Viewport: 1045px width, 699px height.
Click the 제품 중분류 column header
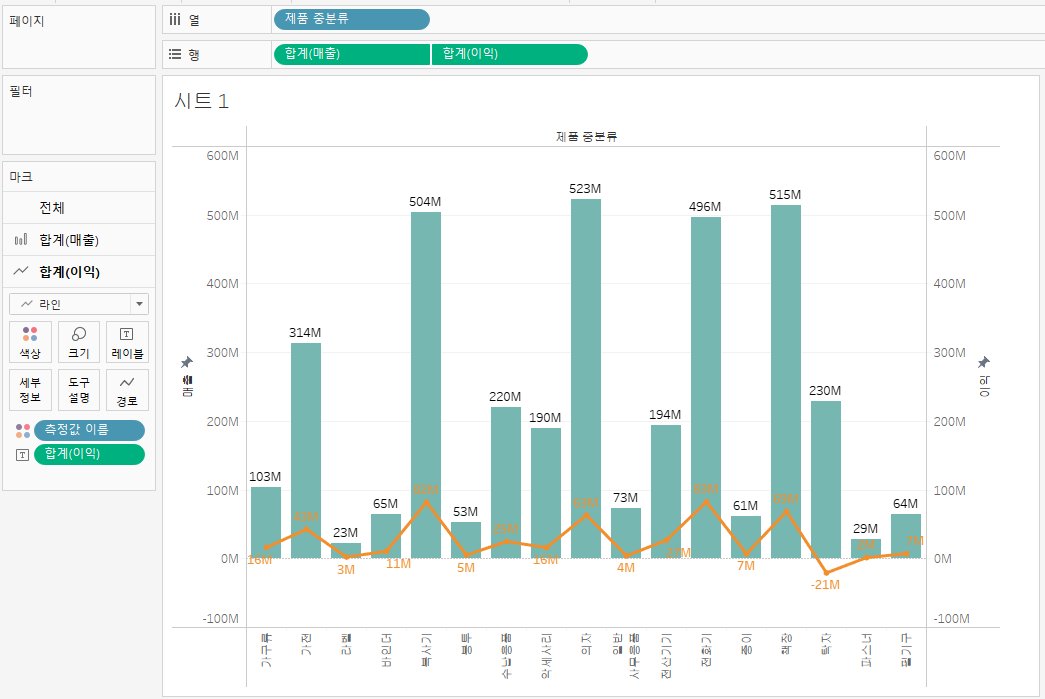click(586, 137)
